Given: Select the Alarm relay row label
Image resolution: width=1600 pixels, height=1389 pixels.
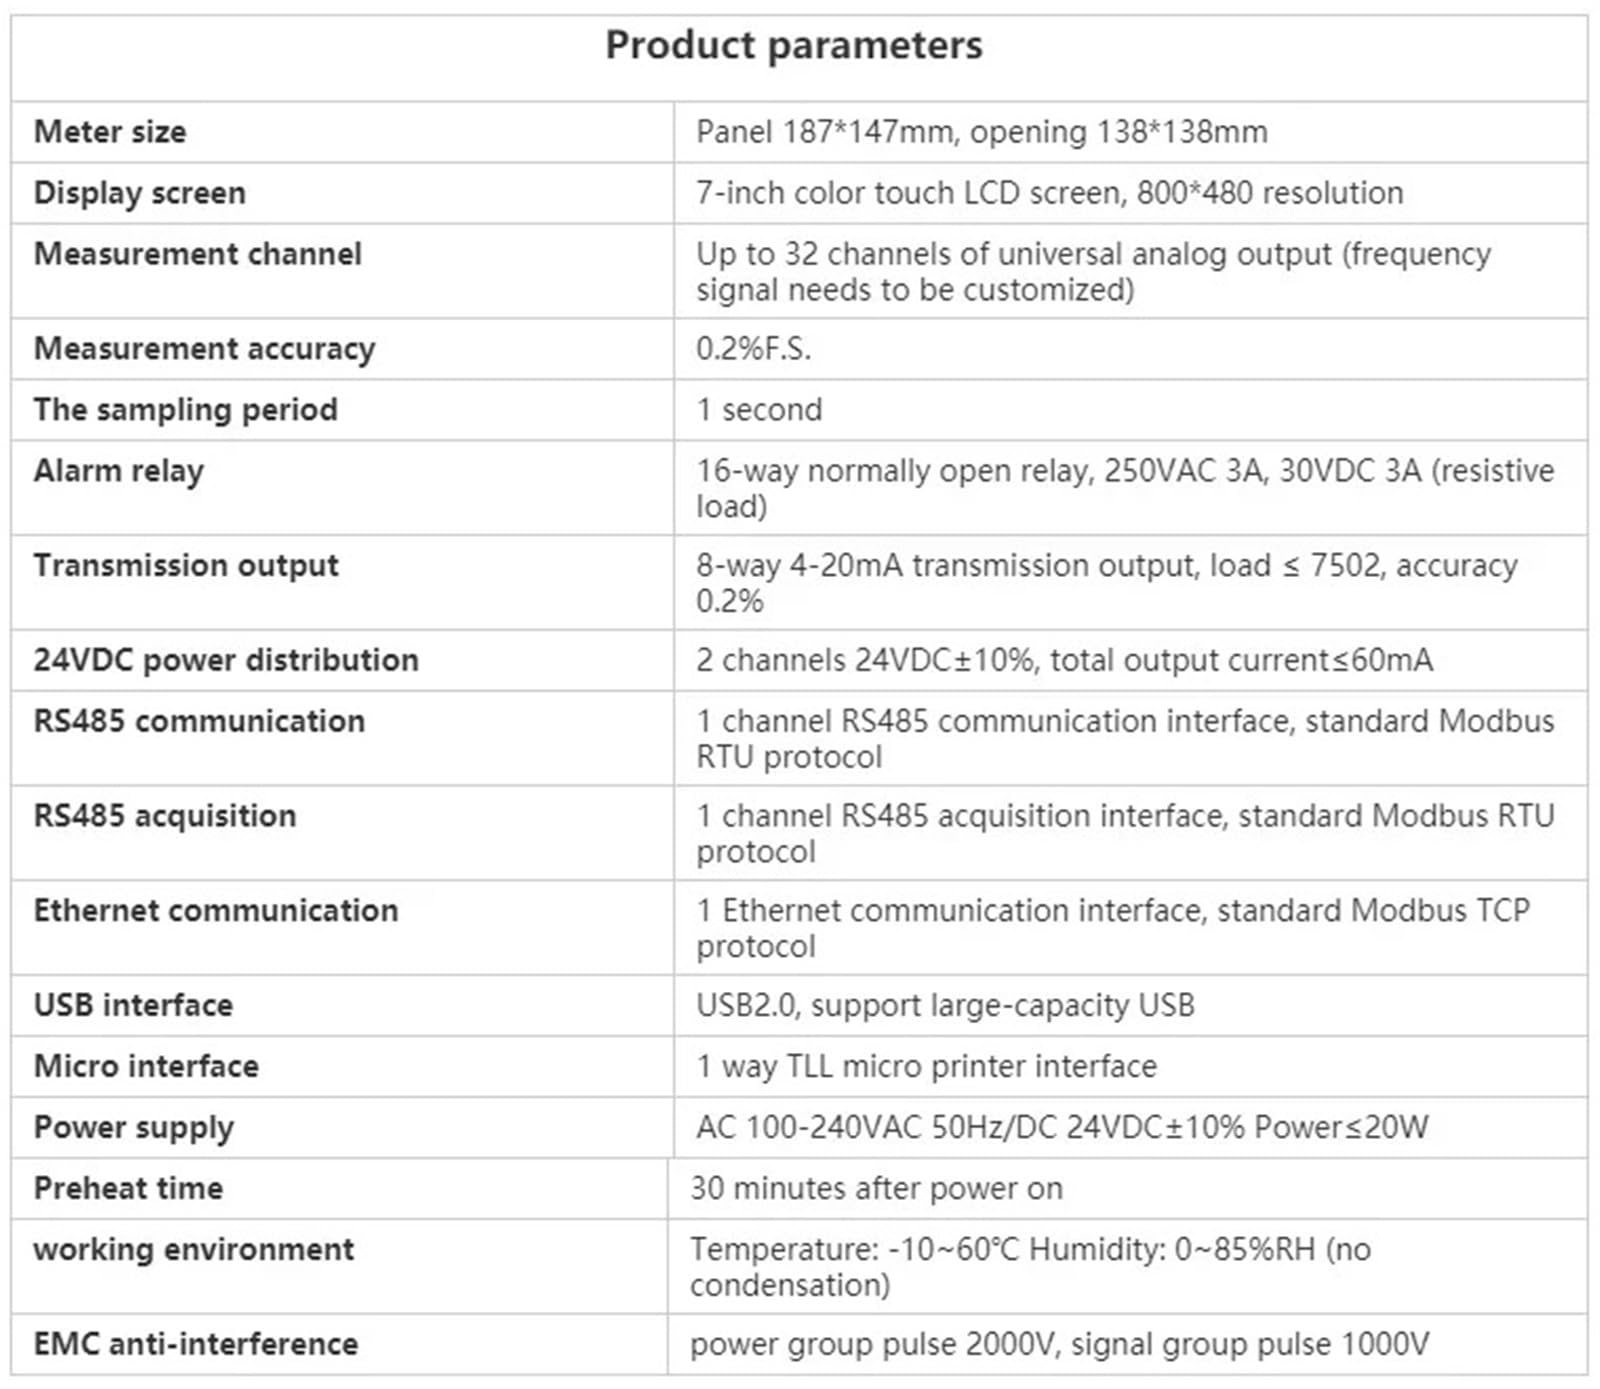Looking at the screenshot, I should point(119,471).
